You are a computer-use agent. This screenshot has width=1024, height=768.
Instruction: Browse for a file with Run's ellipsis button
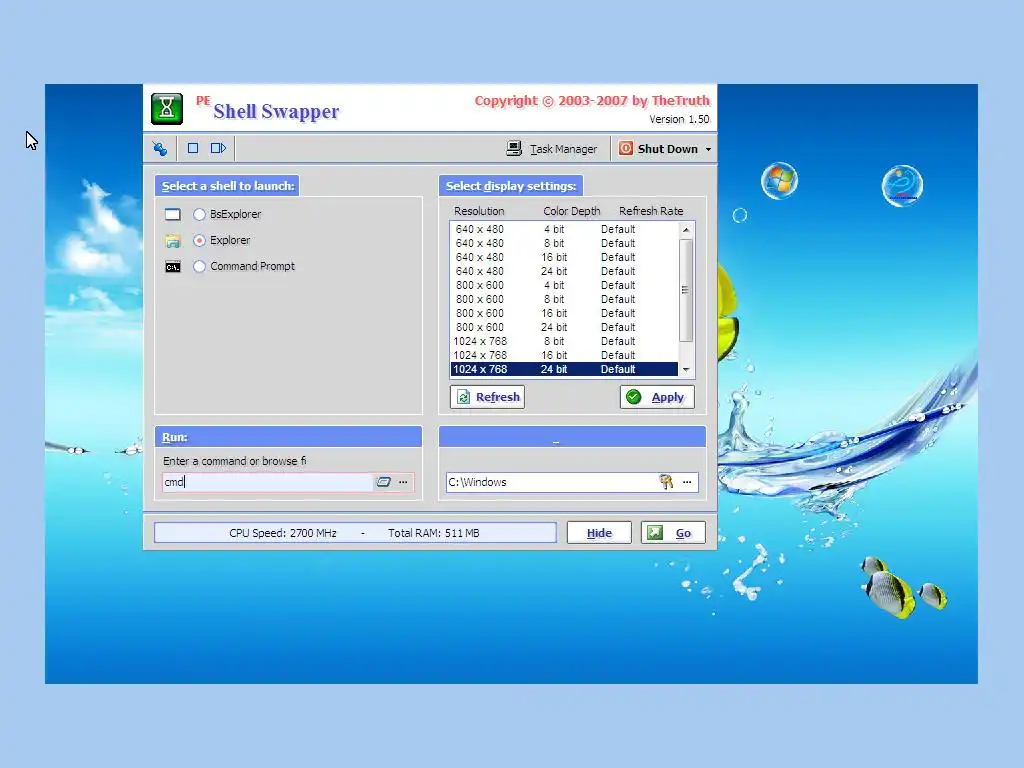pos(403,482)
